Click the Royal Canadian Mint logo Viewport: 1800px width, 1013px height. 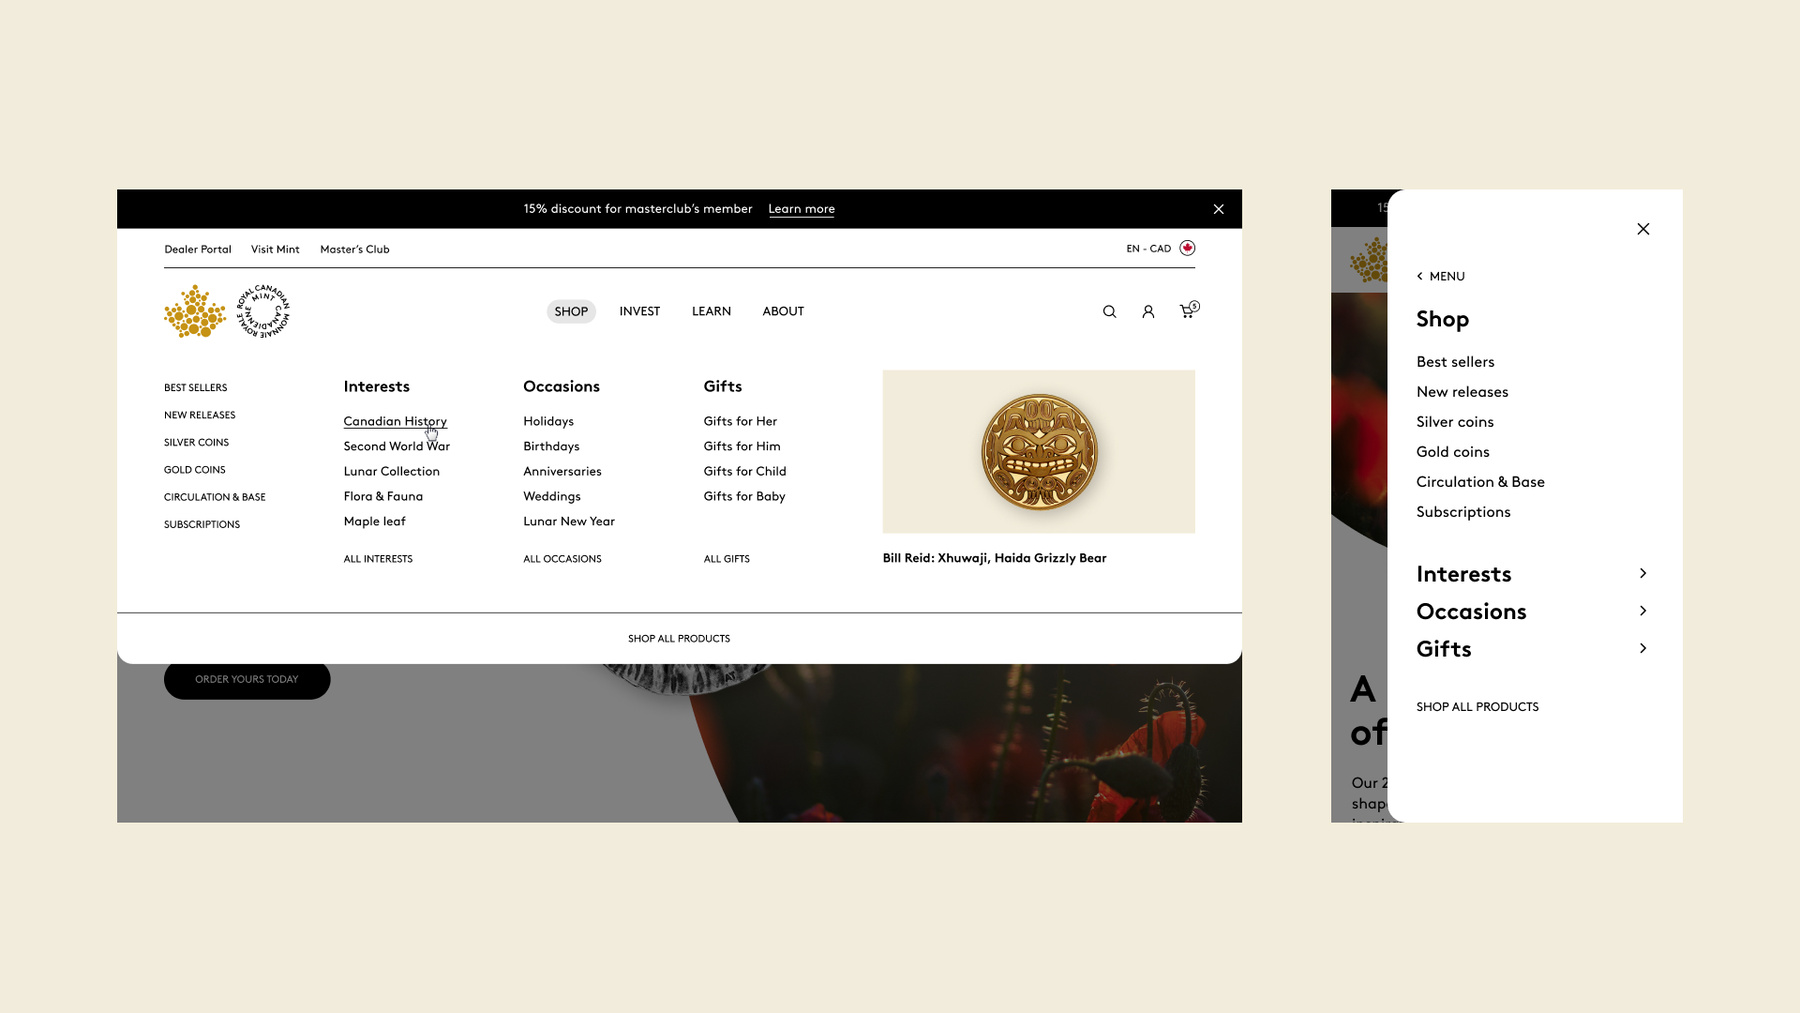[227, 311]
